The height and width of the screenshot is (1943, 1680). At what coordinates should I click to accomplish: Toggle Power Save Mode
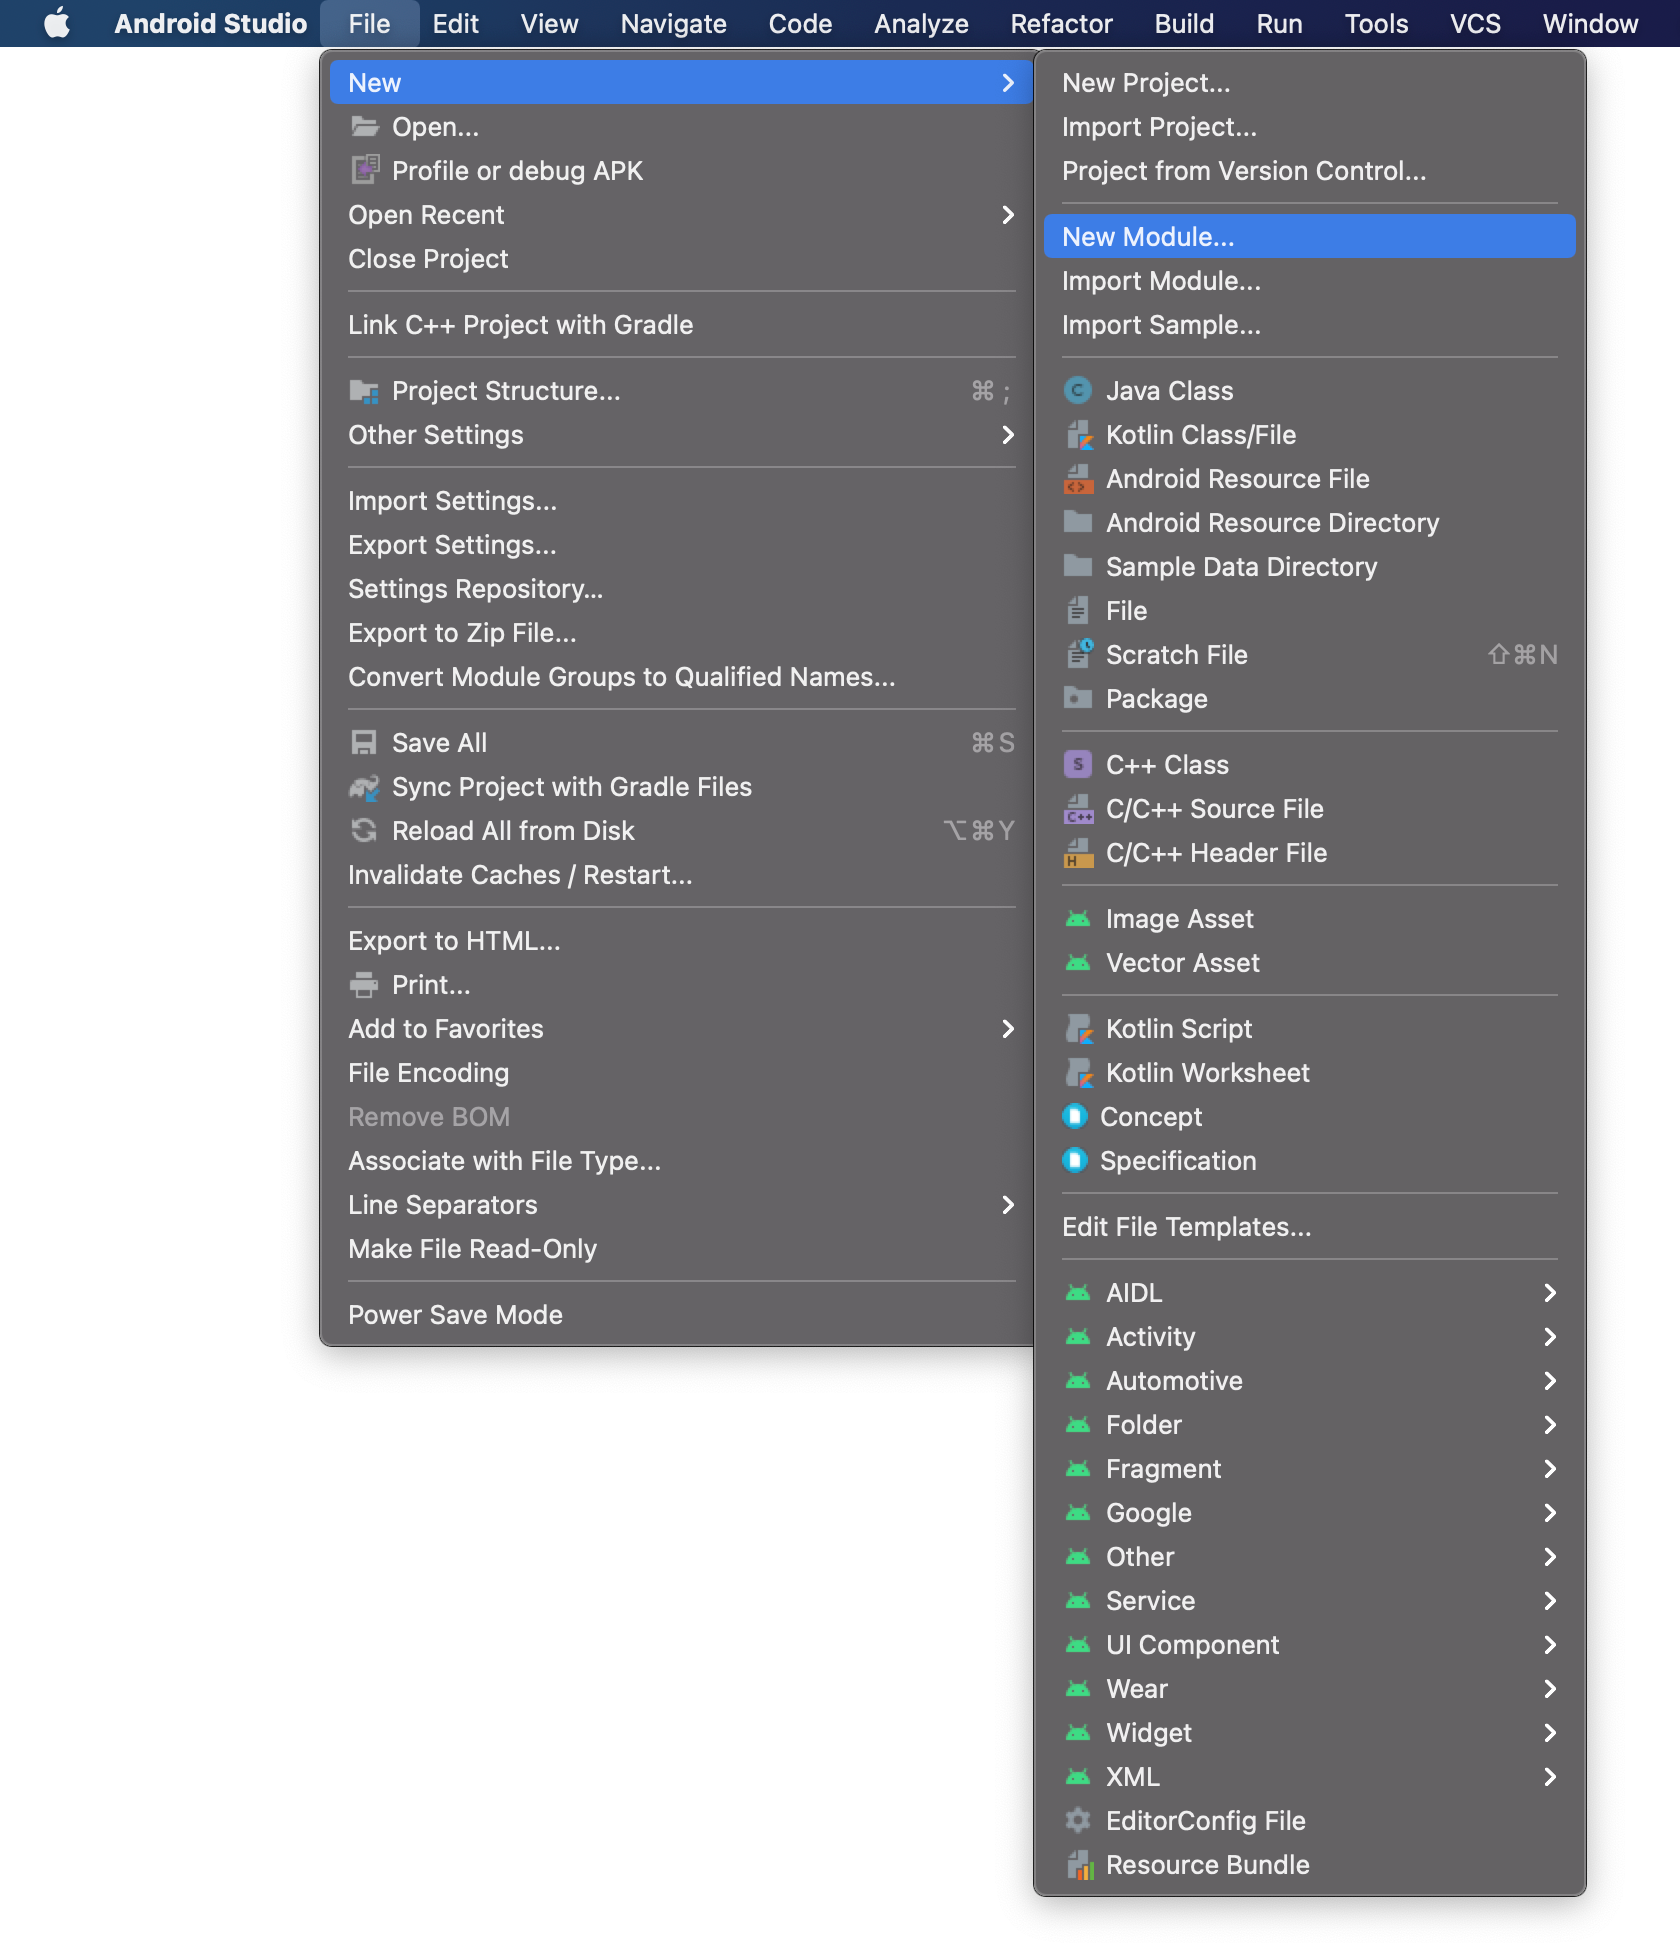680,1315
